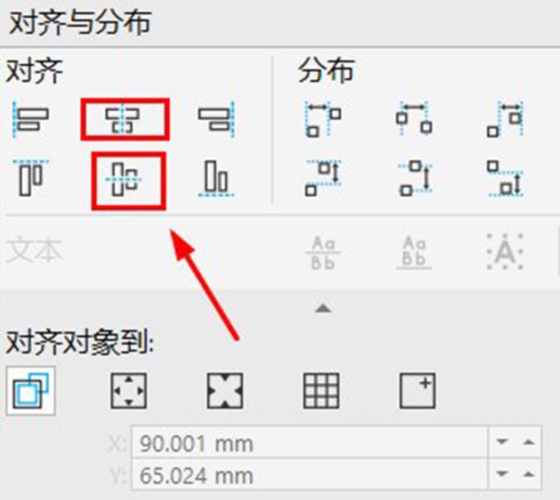Increase the X value 90.001 mm
The height and width of the screenshot is (500, 560).
529,442
